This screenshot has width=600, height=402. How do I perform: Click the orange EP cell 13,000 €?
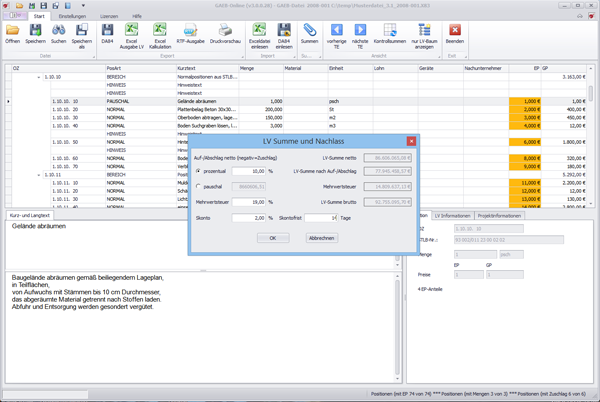[525, 199]
